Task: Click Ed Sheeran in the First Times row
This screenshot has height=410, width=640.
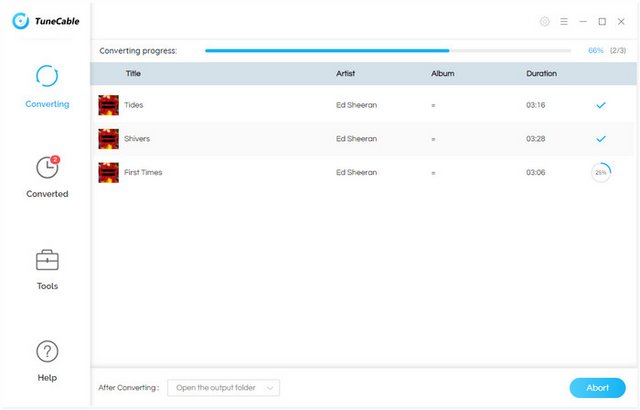Action: (x=356, y=172)
